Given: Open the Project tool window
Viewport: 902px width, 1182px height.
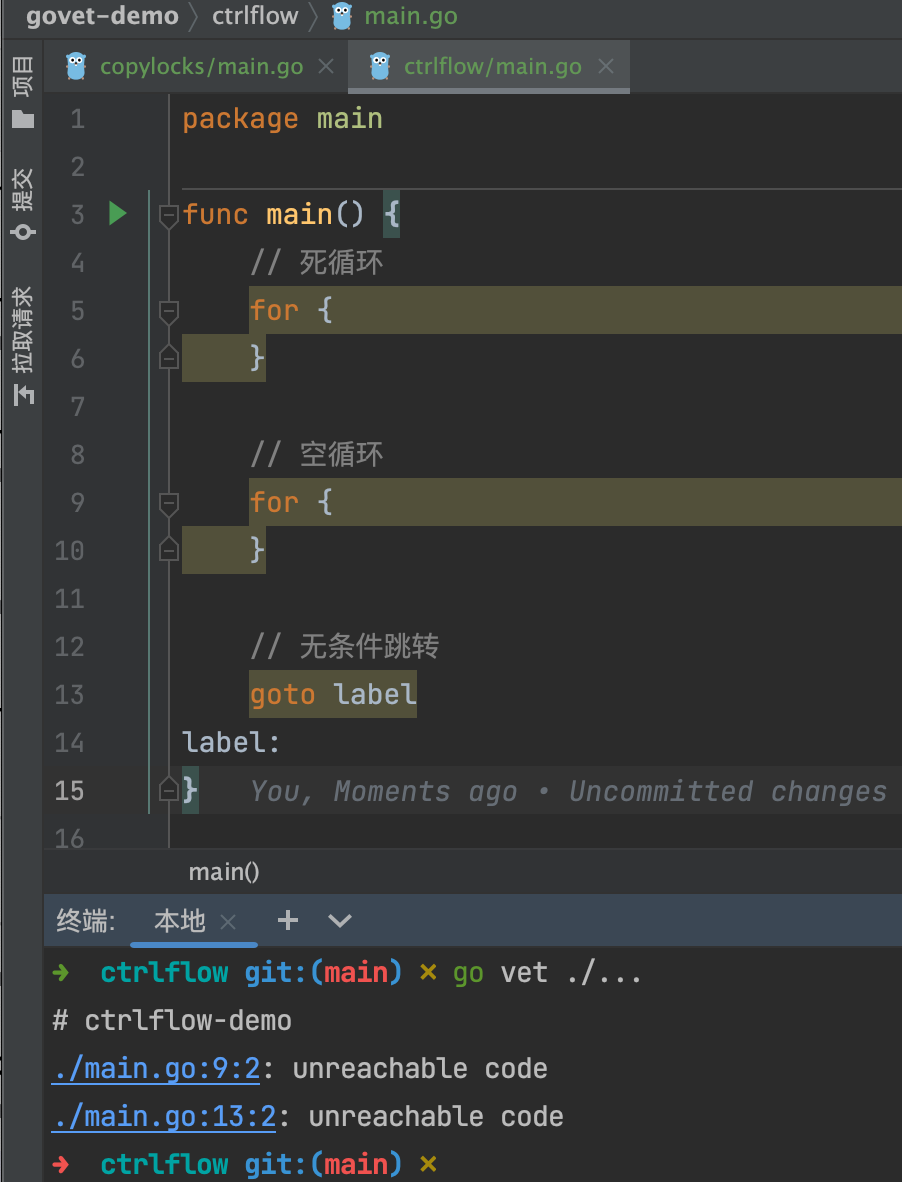Looking at the screenshot, I should tap(22, 91).
